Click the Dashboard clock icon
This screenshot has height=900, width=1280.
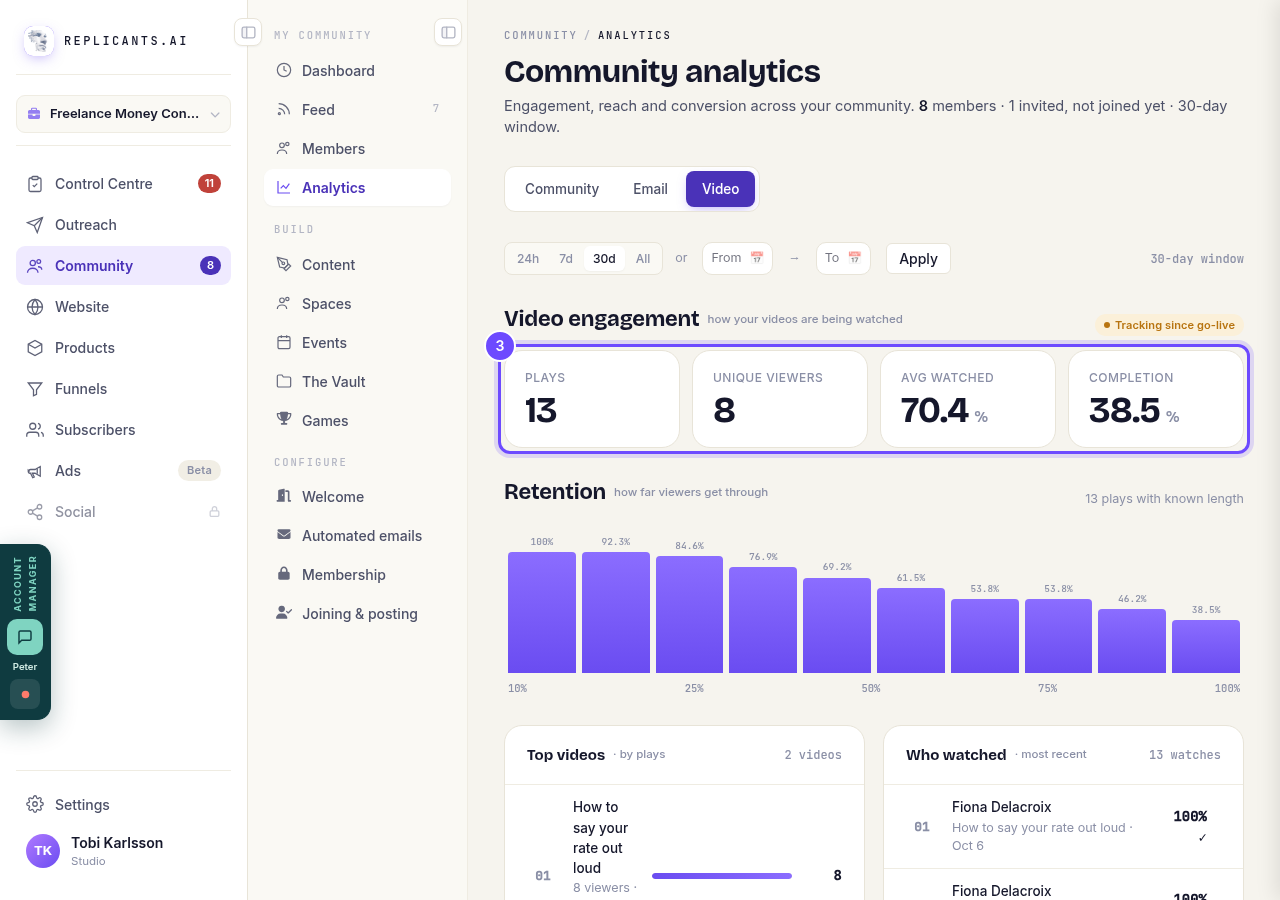pyautogui.click(x=284, y=71)
